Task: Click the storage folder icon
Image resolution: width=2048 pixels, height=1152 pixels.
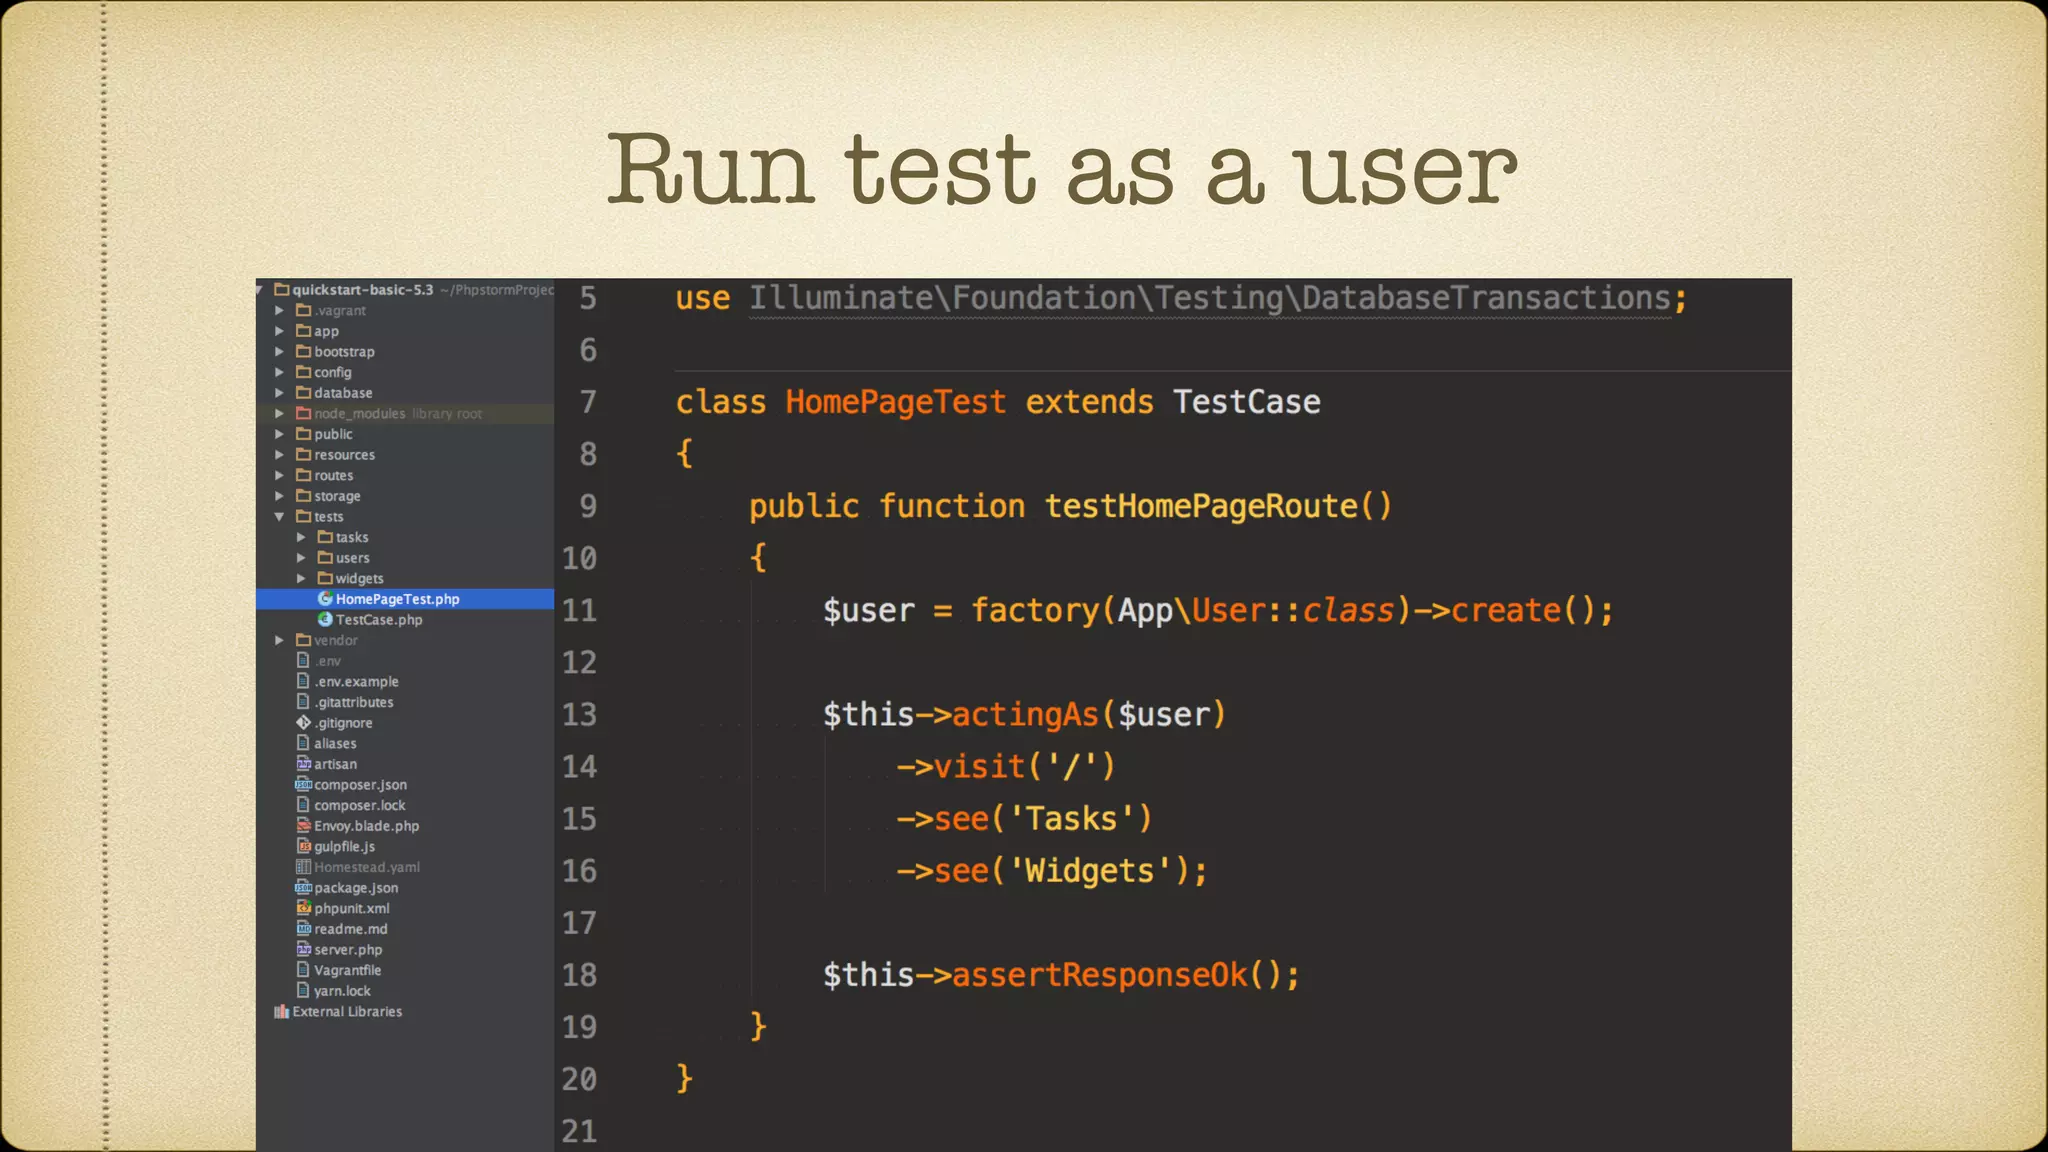Action: [x=303, y=496]
